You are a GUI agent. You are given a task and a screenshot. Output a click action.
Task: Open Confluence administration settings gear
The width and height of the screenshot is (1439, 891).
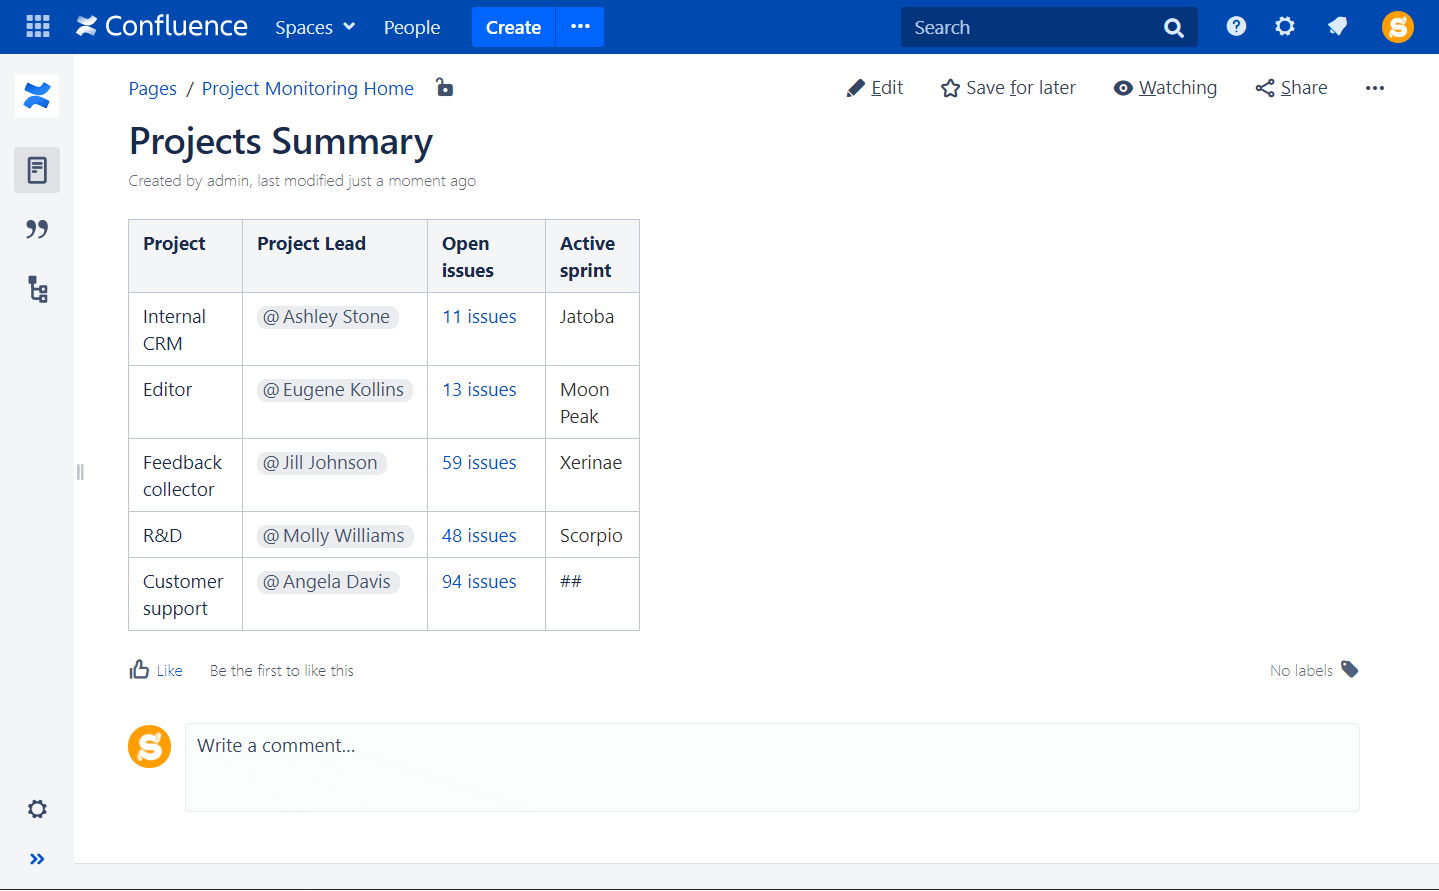click(1285, 27)
